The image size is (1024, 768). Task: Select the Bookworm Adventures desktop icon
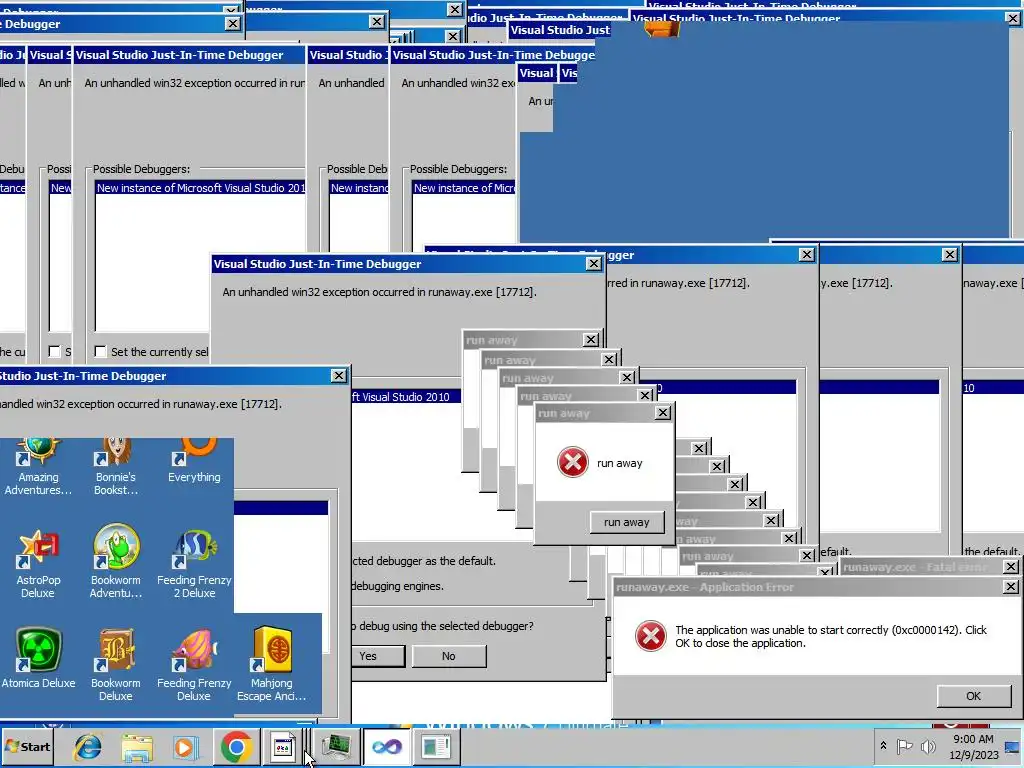pyautogui.click(x=116, y=562)
